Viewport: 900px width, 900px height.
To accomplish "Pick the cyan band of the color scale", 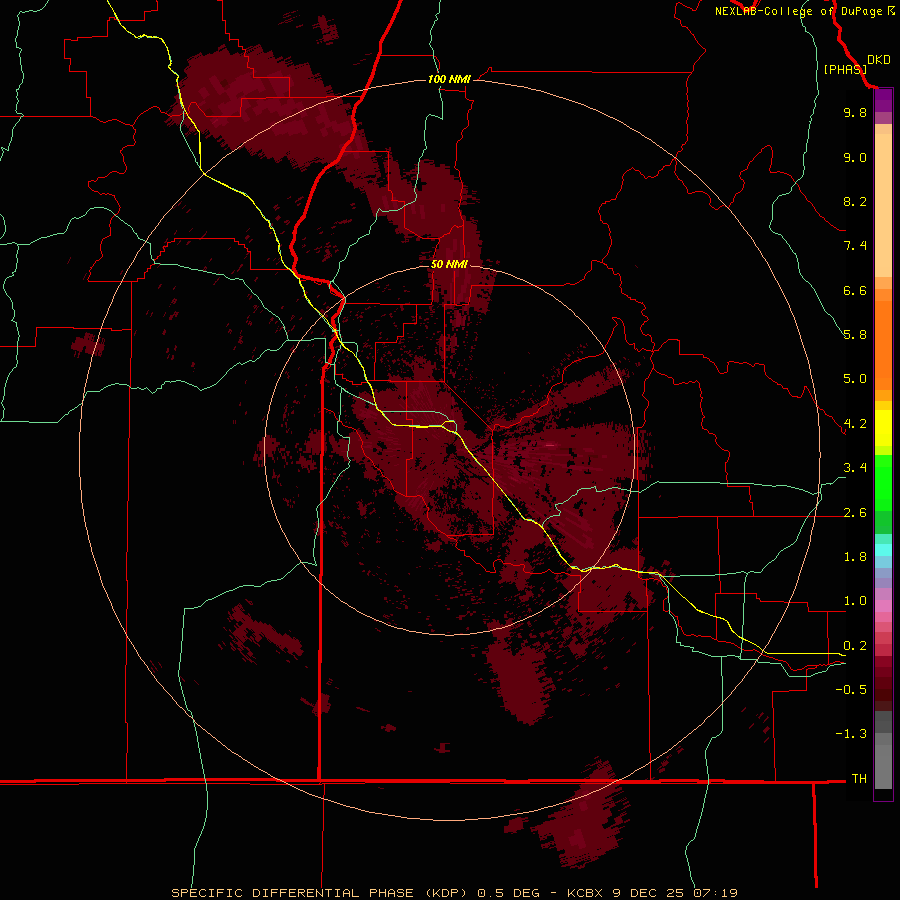I will tap(883, 550).
